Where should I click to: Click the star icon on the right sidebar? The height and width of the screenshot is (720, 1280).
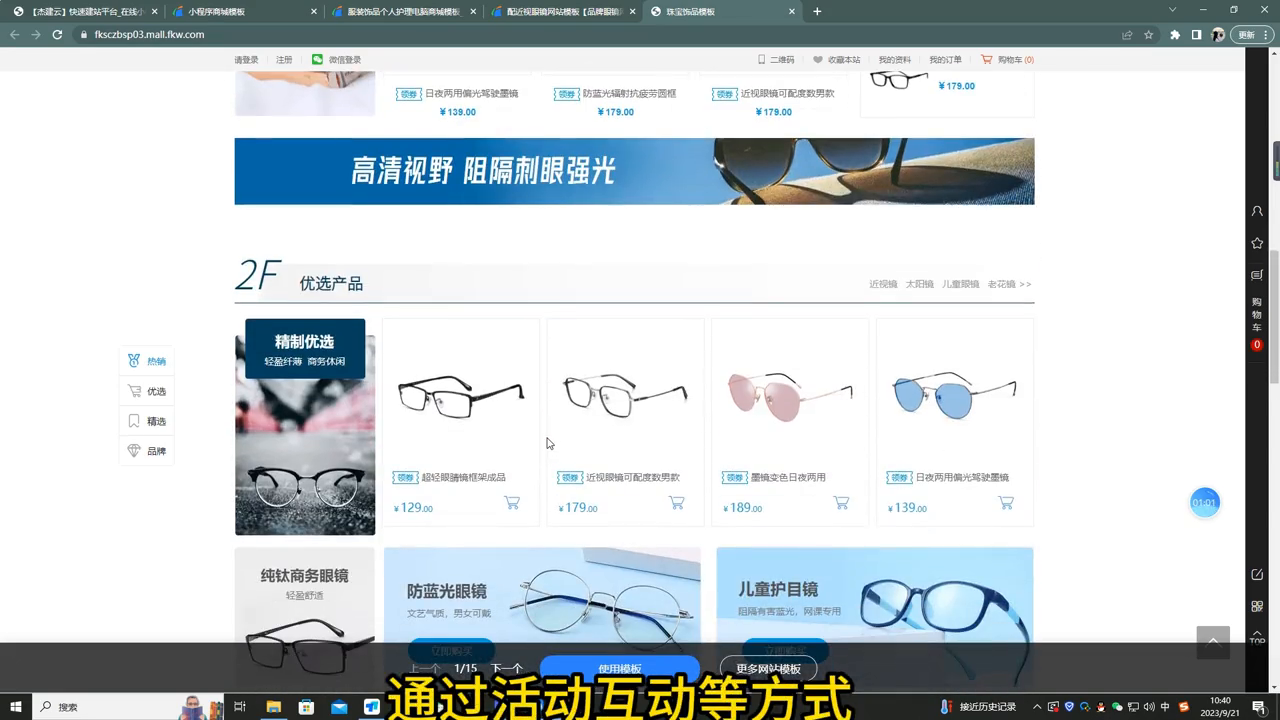1257,242
